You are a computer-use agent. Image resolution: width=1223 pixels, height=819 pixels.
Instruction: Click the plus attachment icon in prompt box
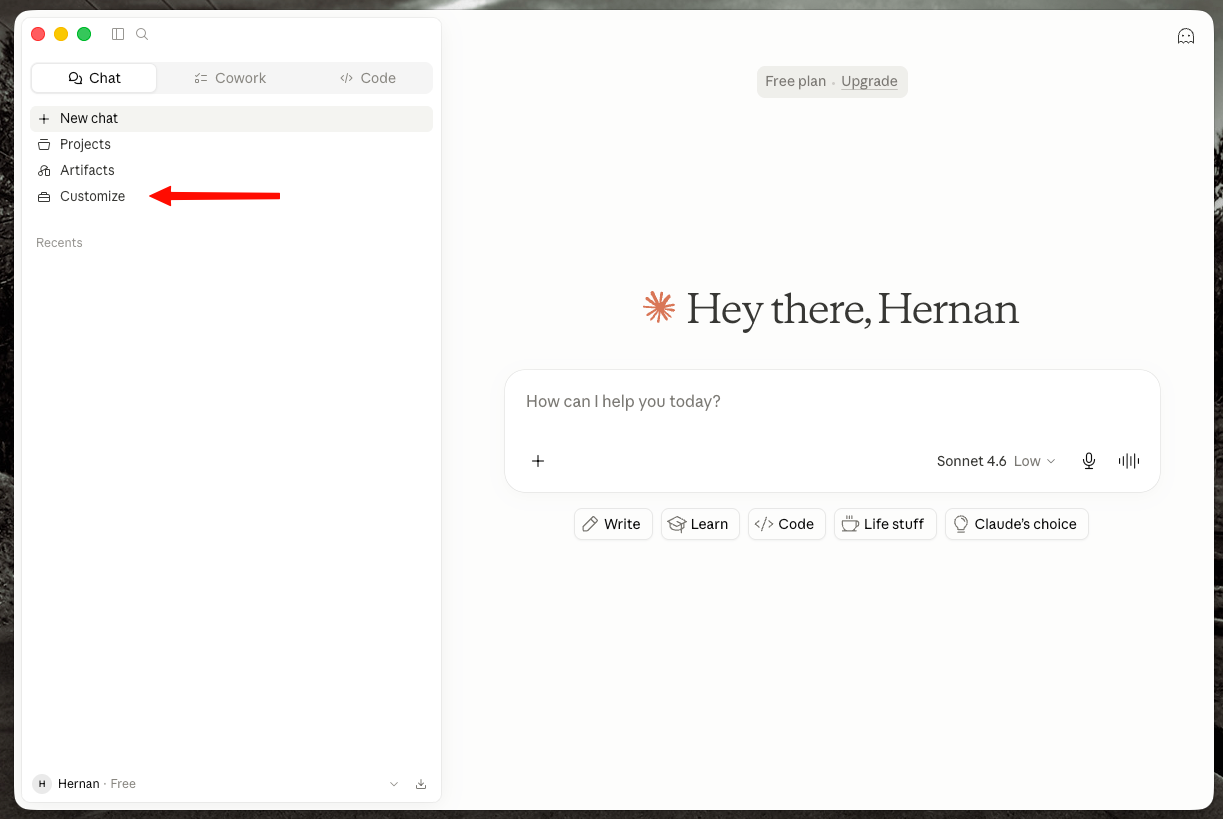(538, 461)
